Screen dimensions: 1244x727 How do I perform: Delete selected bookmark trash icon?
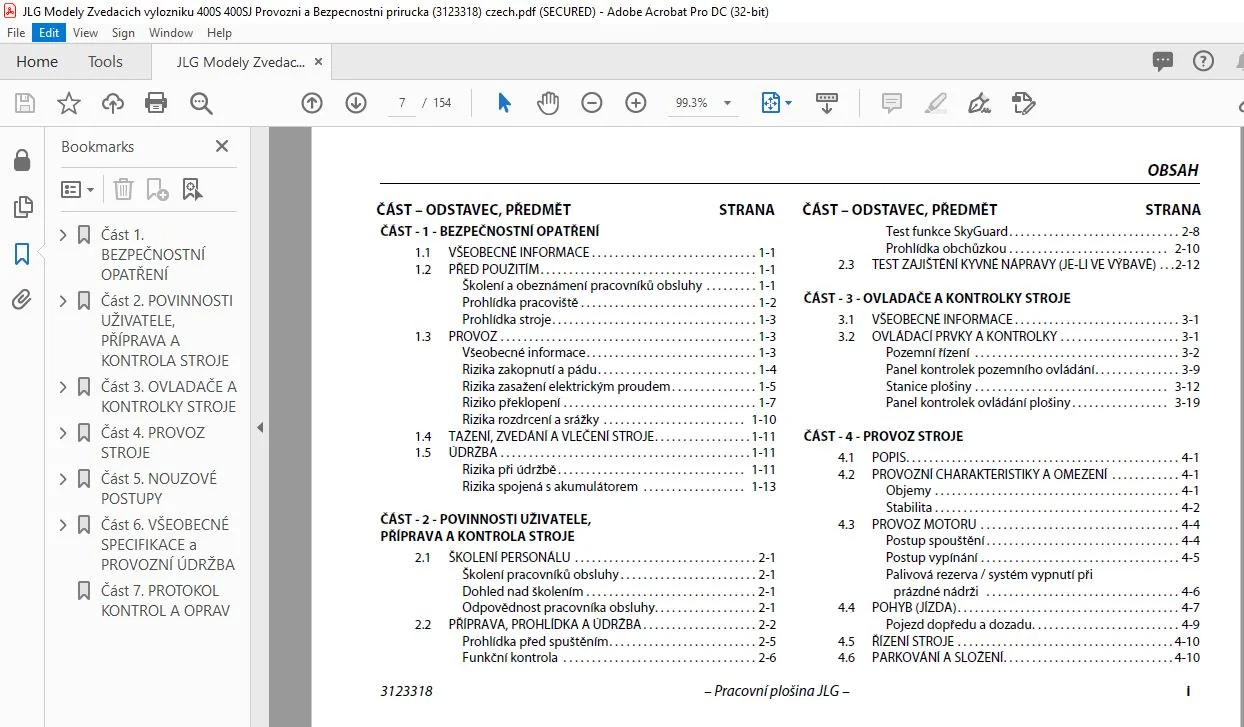coord(123,189)
